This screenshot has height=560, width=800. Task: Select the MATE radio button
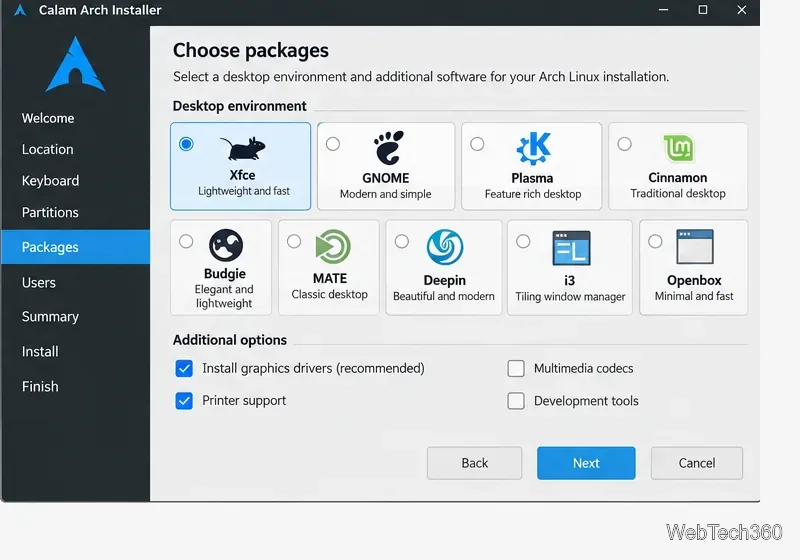click(x=294, y=241)
